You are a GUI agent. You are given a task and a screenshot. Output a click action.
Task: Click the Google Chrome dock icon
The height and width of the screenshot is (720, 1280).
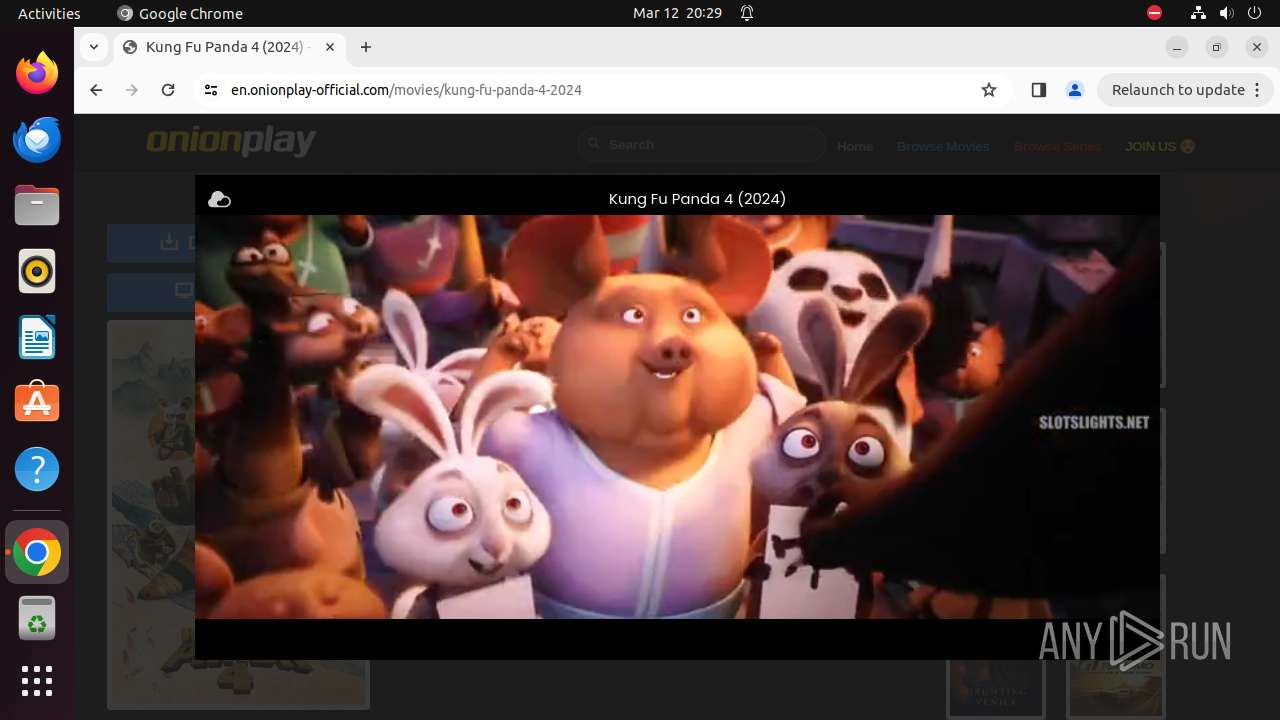(x=37, y=553)
